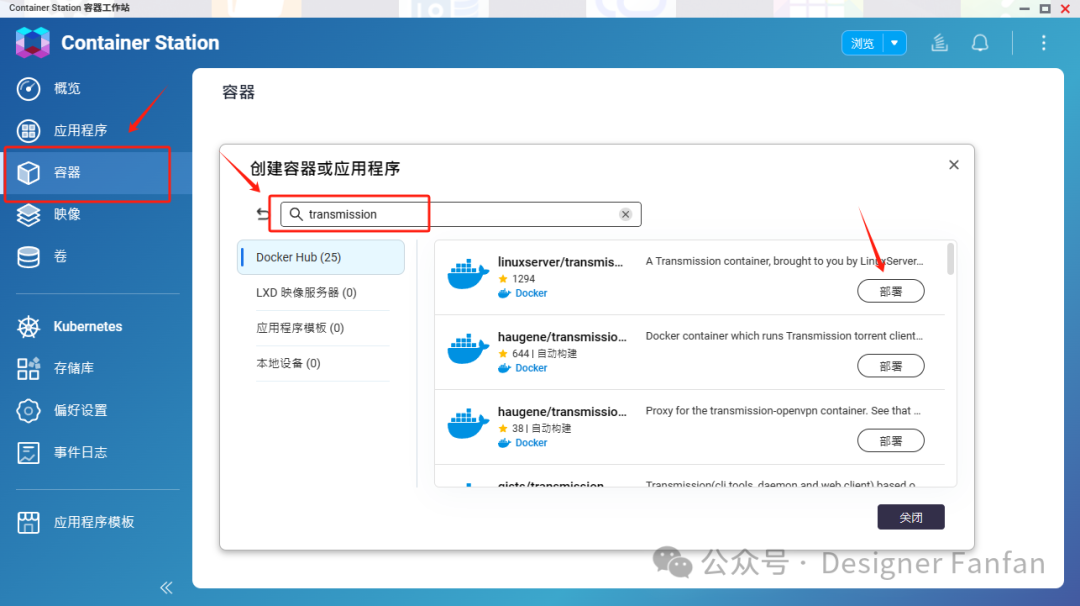Viewport: 1080px width, 606px height.
Task: Click the 事件日志 sidebar label
Action: [81, 452]
